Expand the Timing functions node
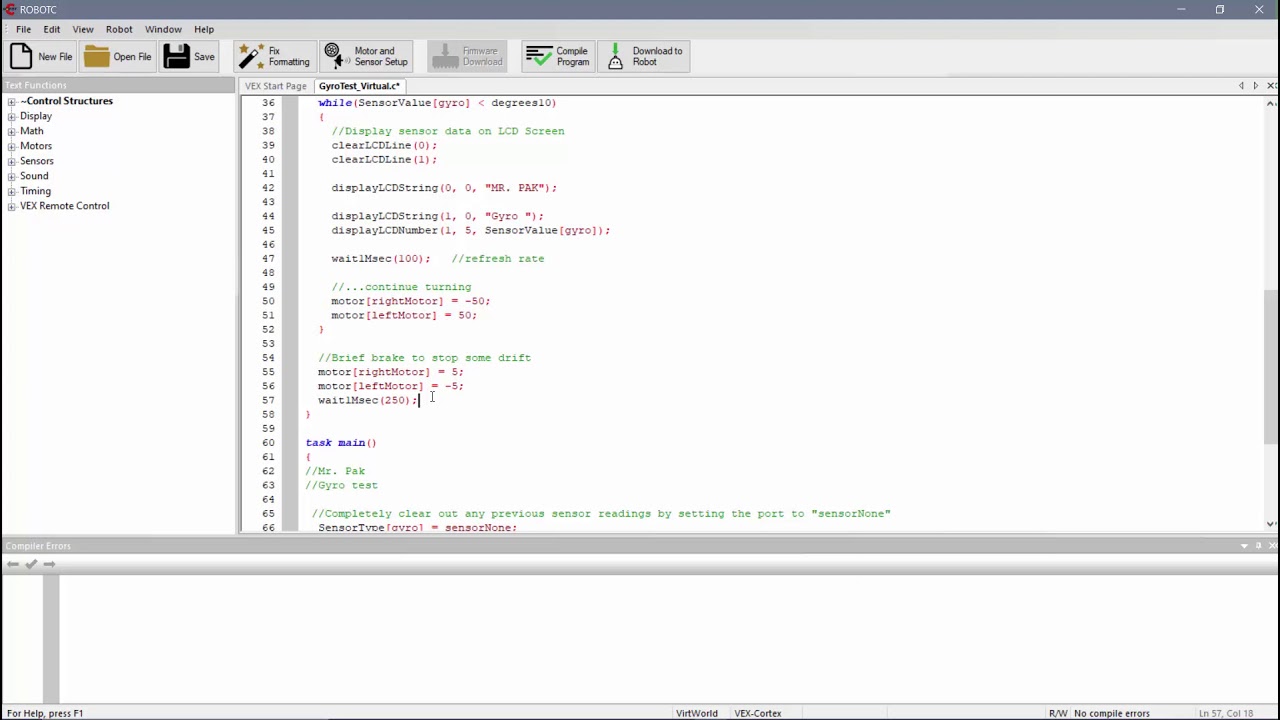Viewport: 1280px width, 720px height. [x=11, y=191]
